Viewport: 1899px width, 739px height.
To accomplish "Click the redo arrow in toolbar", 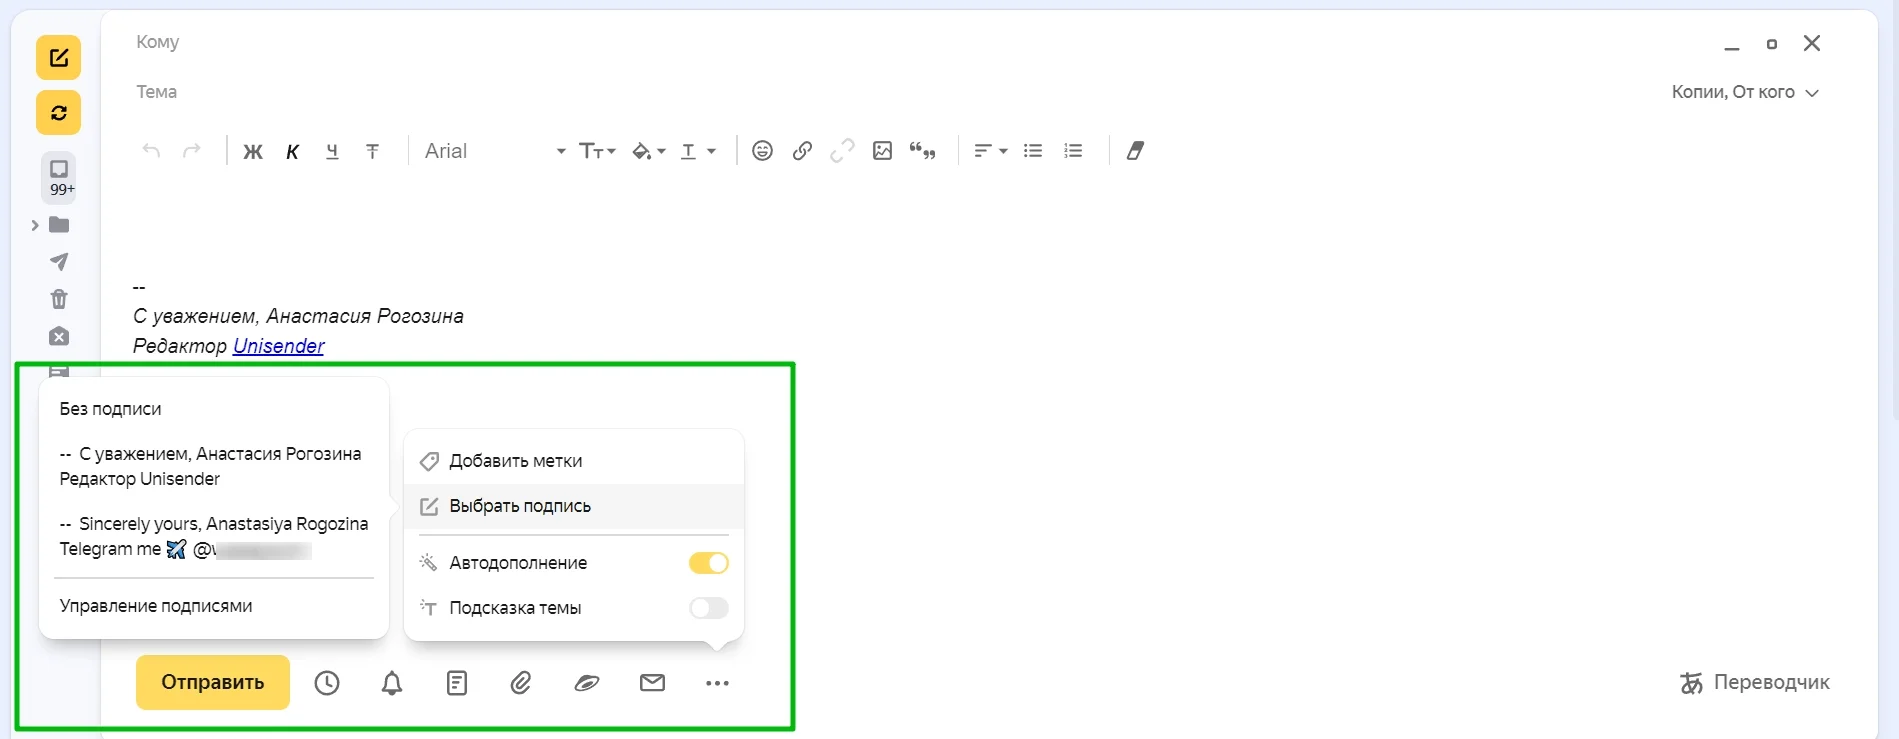I will pyautogui.click(x=191, y=151).
